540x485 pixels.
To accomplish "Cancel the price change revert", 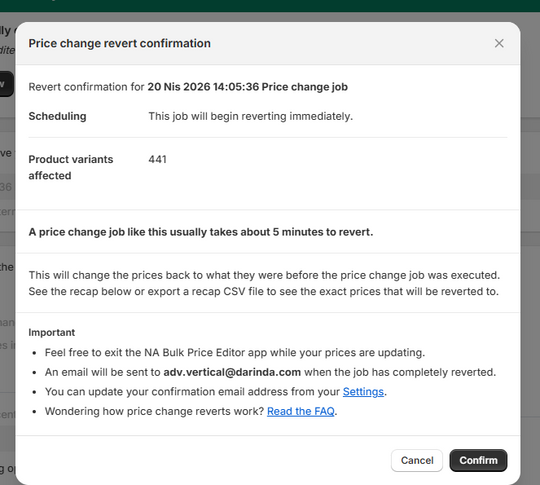I will 417,460.
